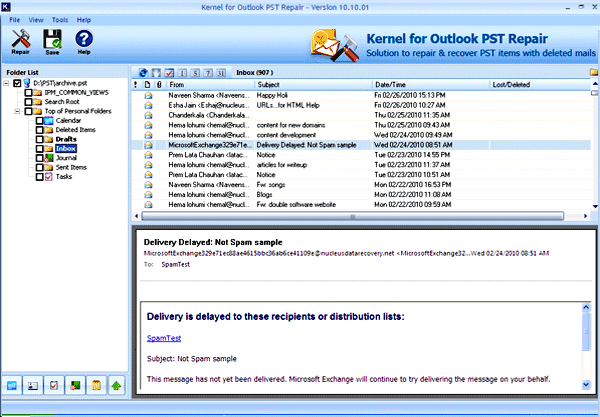Sort by the importance exclamation column
This screenshot has width=600, height=417.
click(x=135, y=85)
